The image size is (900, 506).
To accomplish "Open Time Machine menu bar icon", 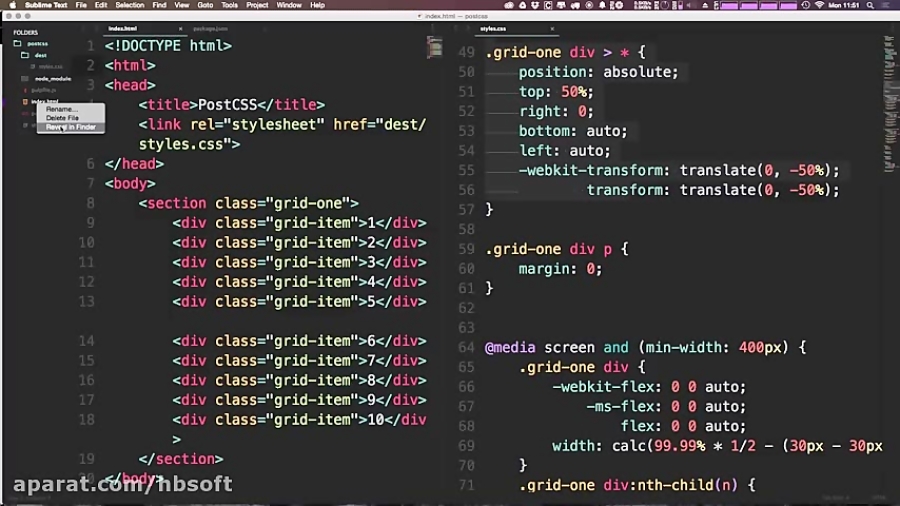I will pyautogui.click(x=805, y=5).
